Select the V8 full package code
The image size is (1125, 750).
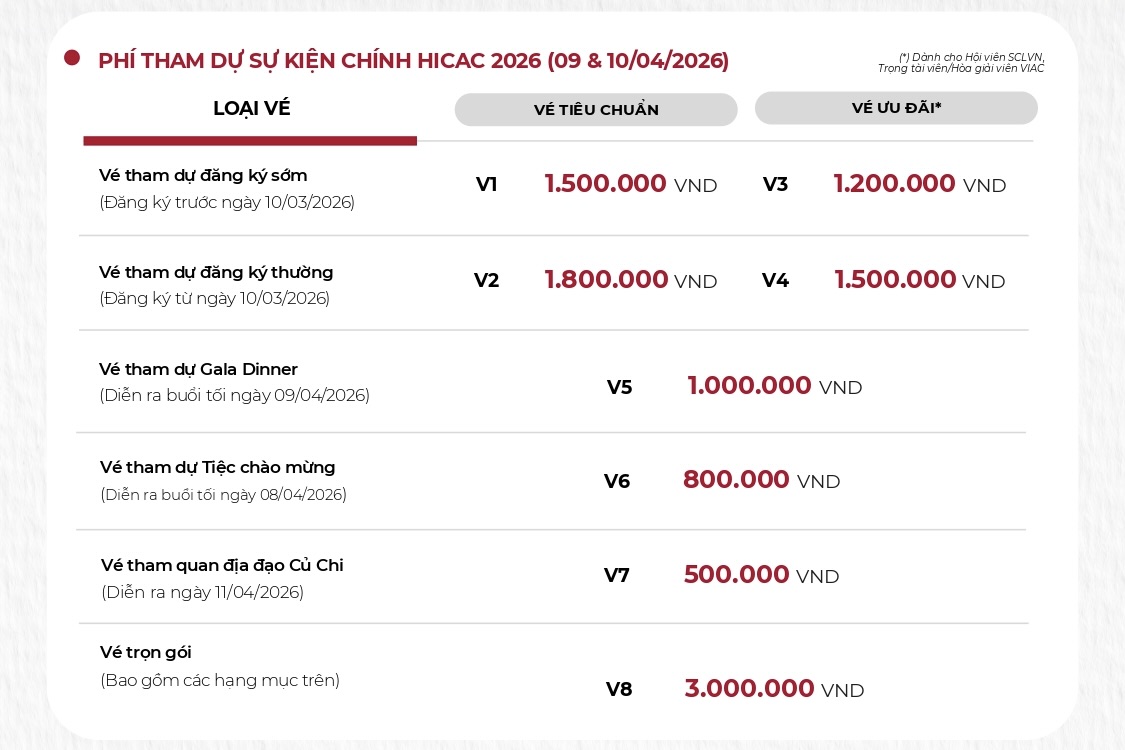[x=619, y=689]
